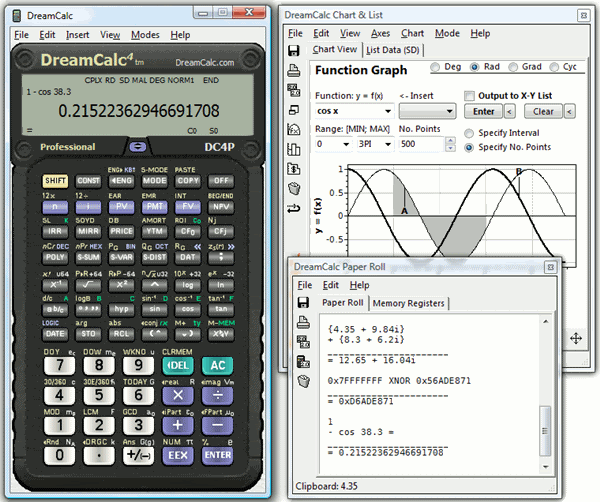Click the multiply key on calculator

click(x=178, y=395)
